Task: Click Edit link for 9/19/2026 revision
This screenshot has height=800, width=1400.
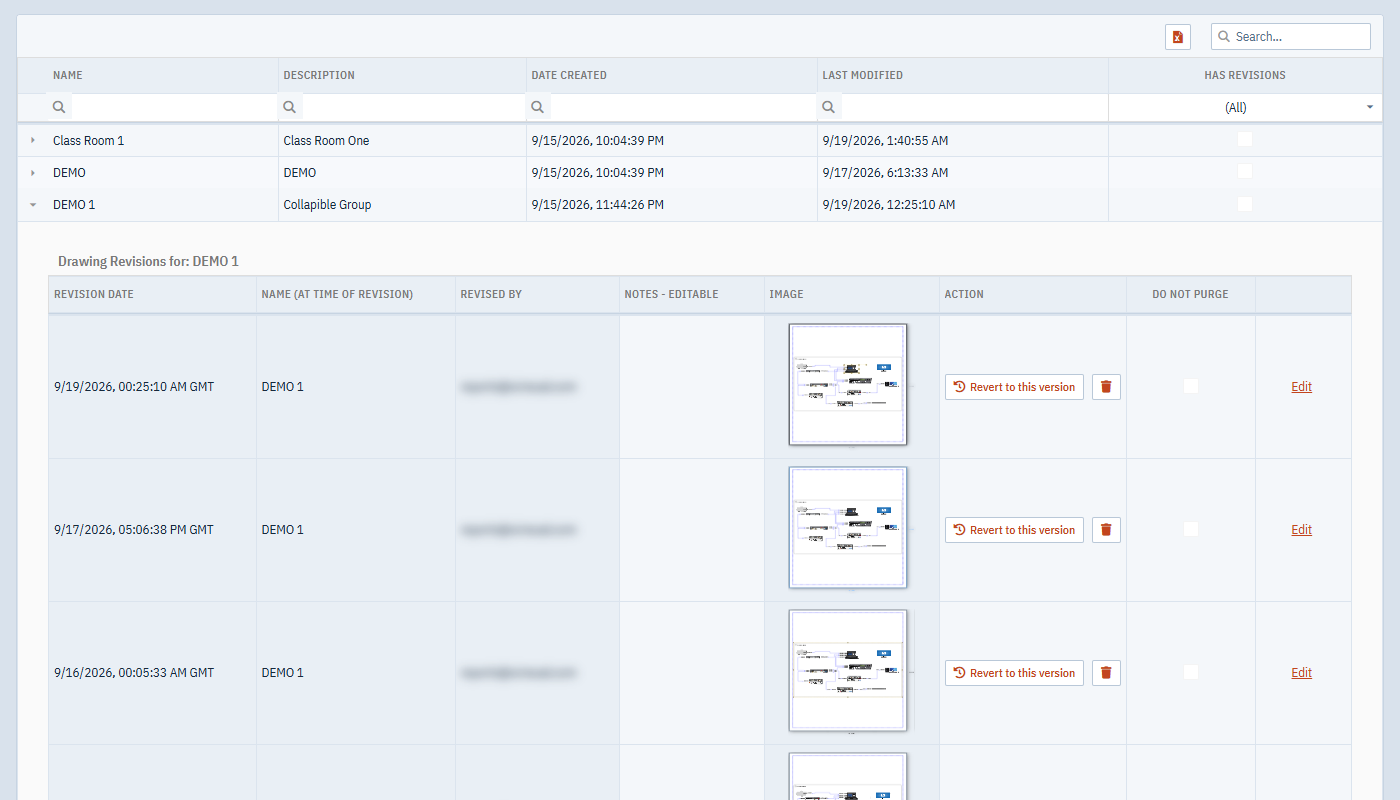Action: click(x=1301, y=387)
